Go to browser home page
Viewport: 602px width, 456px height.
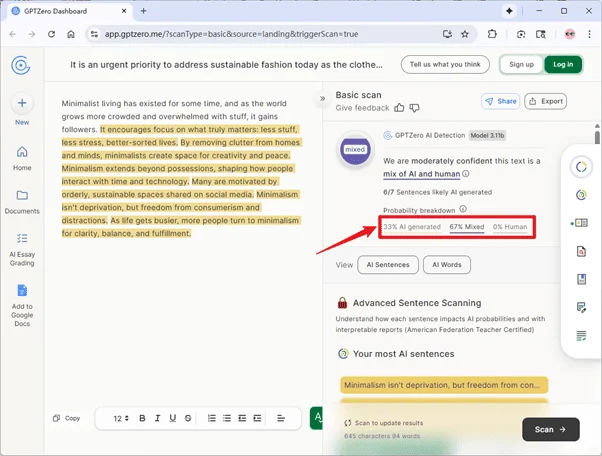coord(71,34)
